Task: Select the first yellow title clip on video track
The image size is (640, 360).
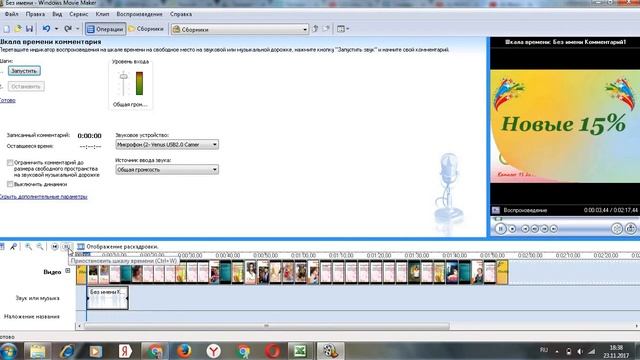Action: coord(81,272)
